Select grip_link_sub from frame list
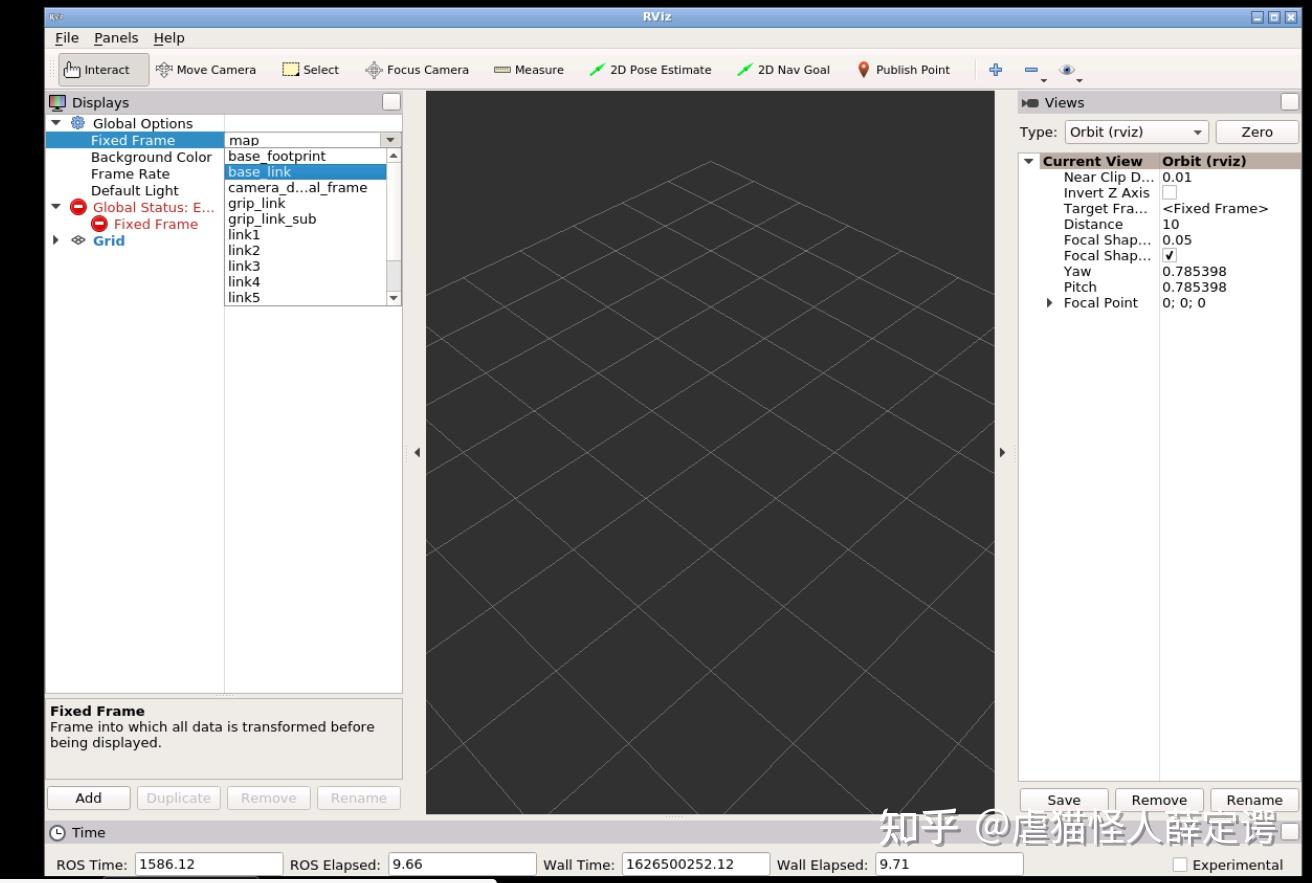Screen dimensions: 1312x883 (x=306, y=219)
